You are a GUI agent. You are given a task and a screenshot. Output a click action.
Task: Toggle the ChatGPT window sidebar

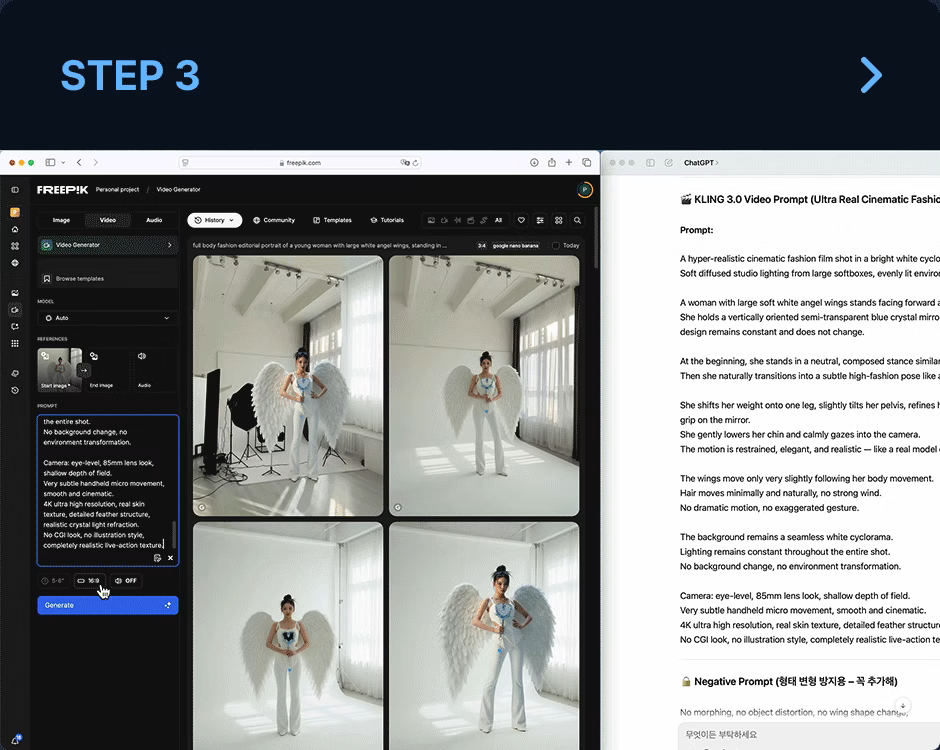click(650, 162)
